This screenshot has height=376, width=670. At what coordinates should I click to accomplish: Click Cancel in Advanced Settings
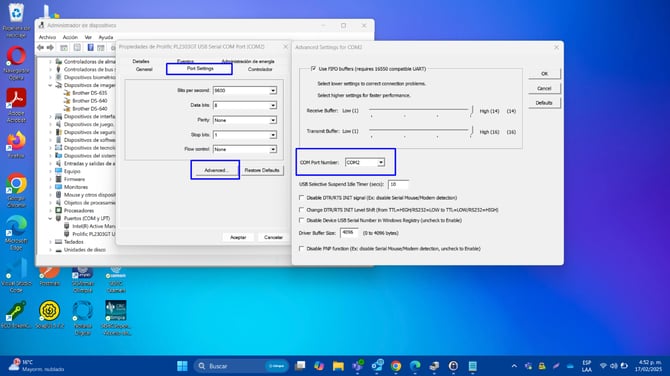[x=544, y=88]
